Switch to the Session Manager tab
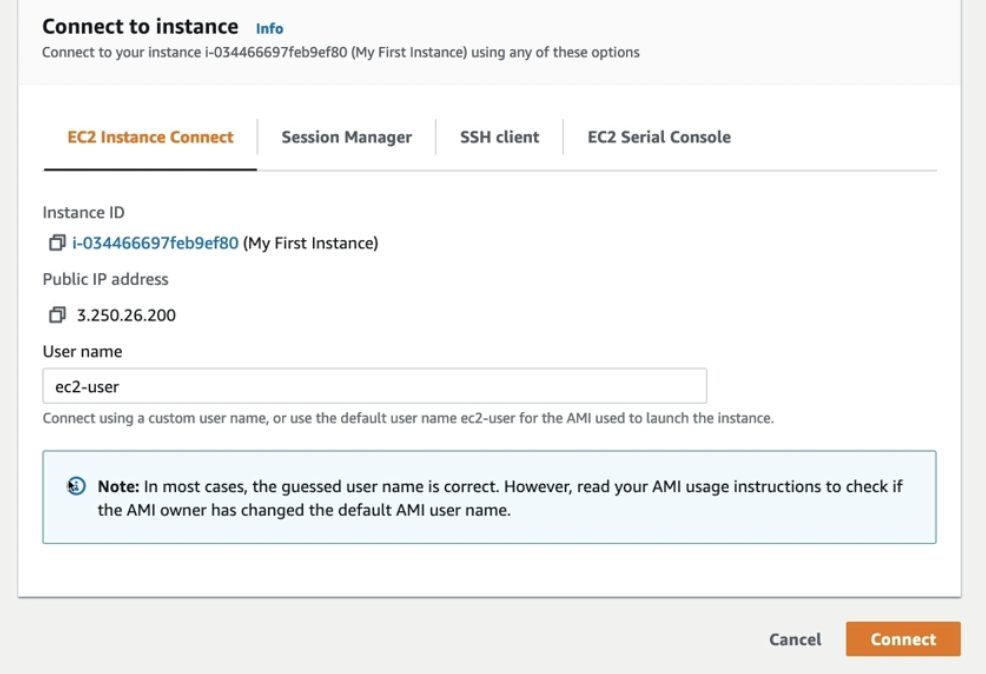 (346, 137)
